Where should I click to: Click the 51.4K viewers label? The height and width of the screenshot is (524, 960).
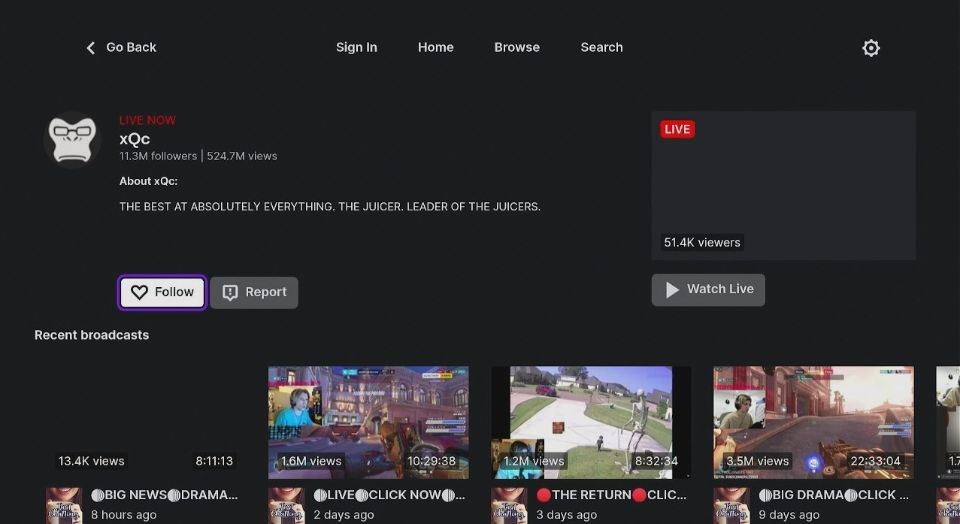point(702,242)
